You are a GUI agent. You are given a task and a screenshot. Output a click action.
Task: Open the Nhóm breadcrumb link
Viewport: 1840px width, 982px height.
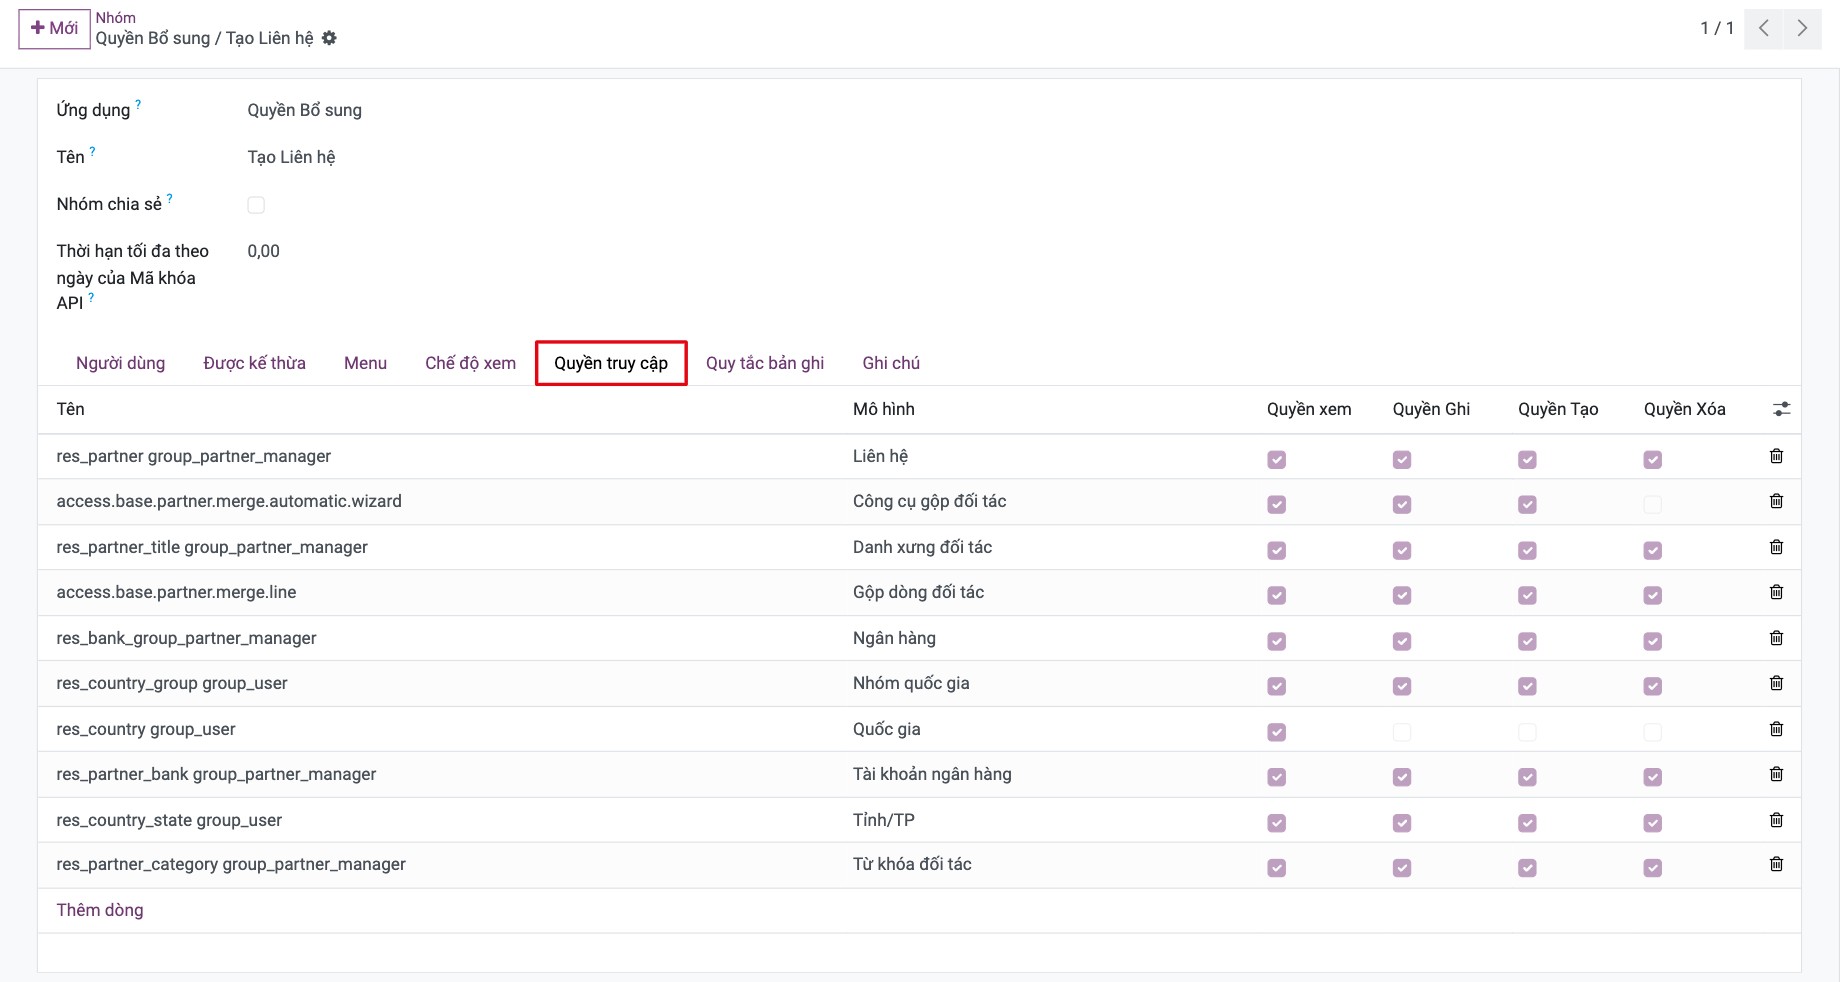click(x=116, y=18)
